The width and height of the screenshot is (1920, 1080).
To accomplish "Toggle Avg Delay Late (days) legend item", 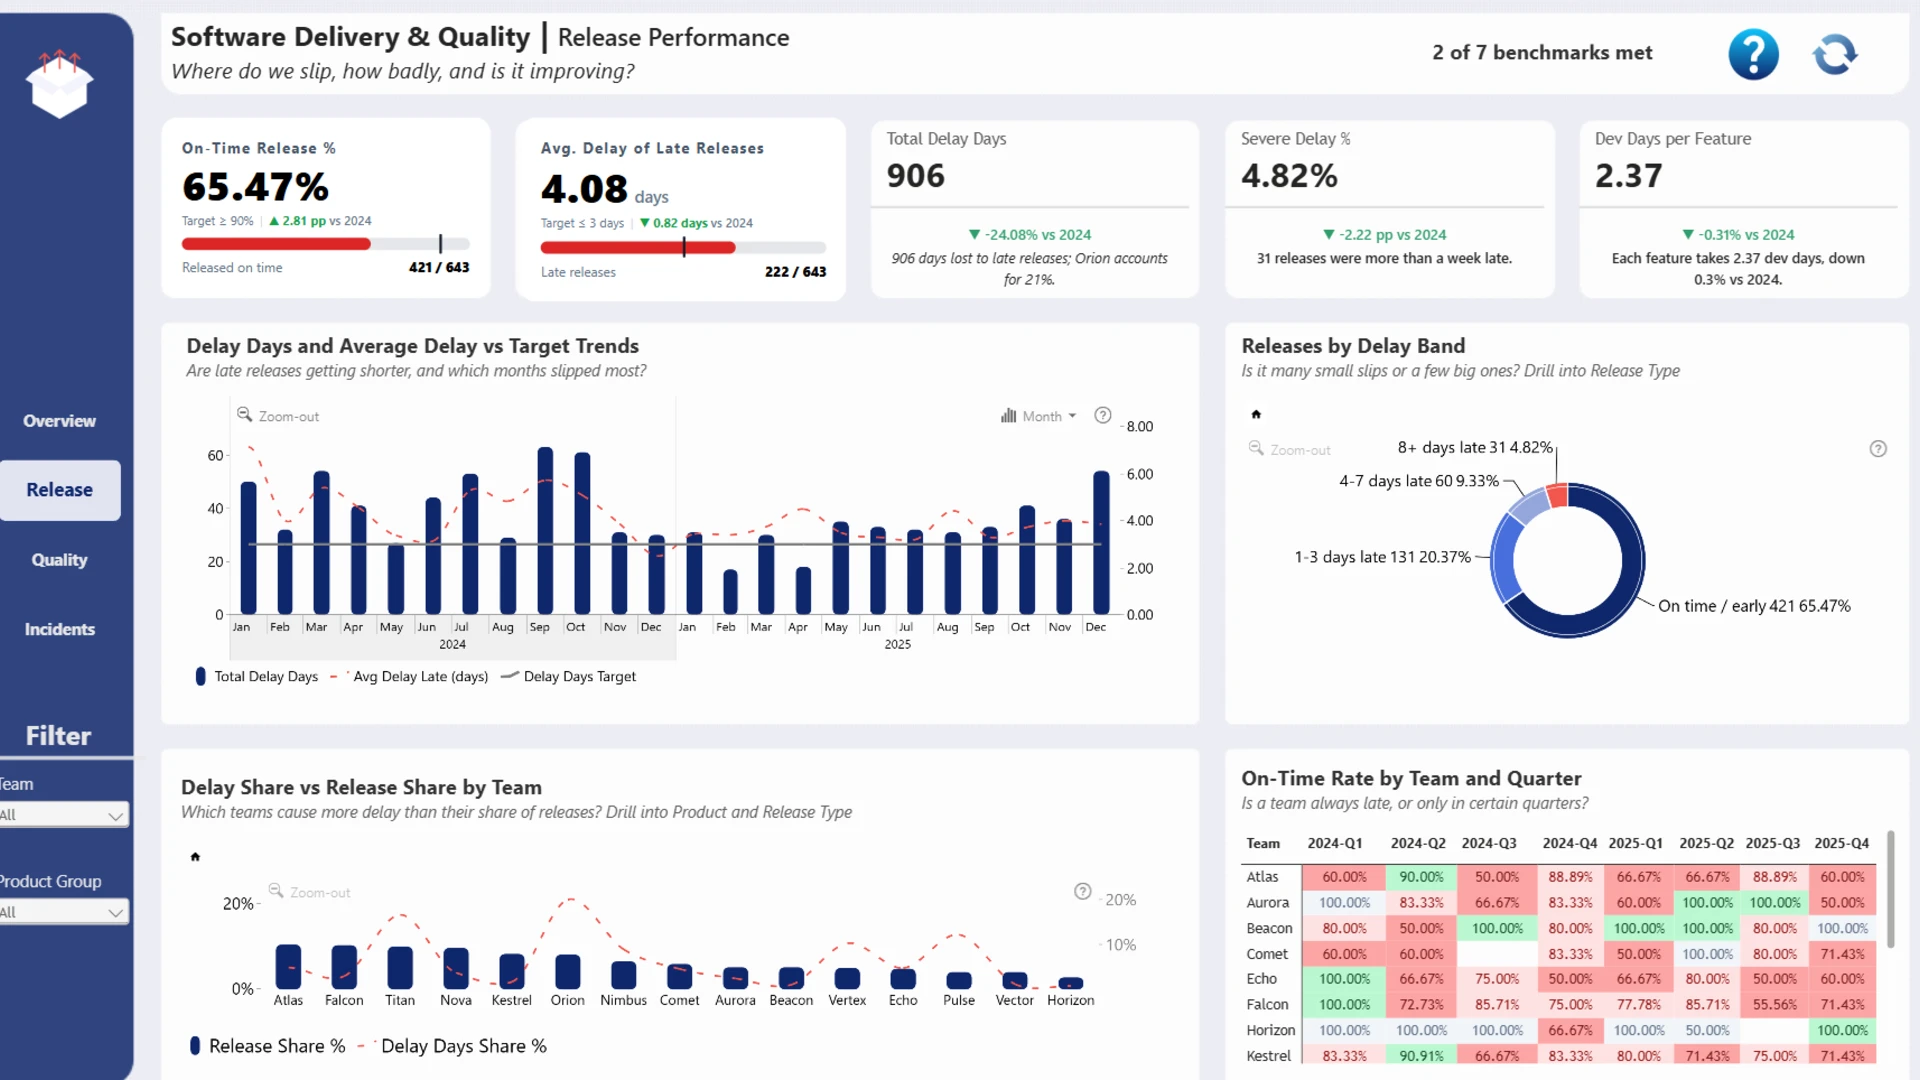I will point(409,677).
